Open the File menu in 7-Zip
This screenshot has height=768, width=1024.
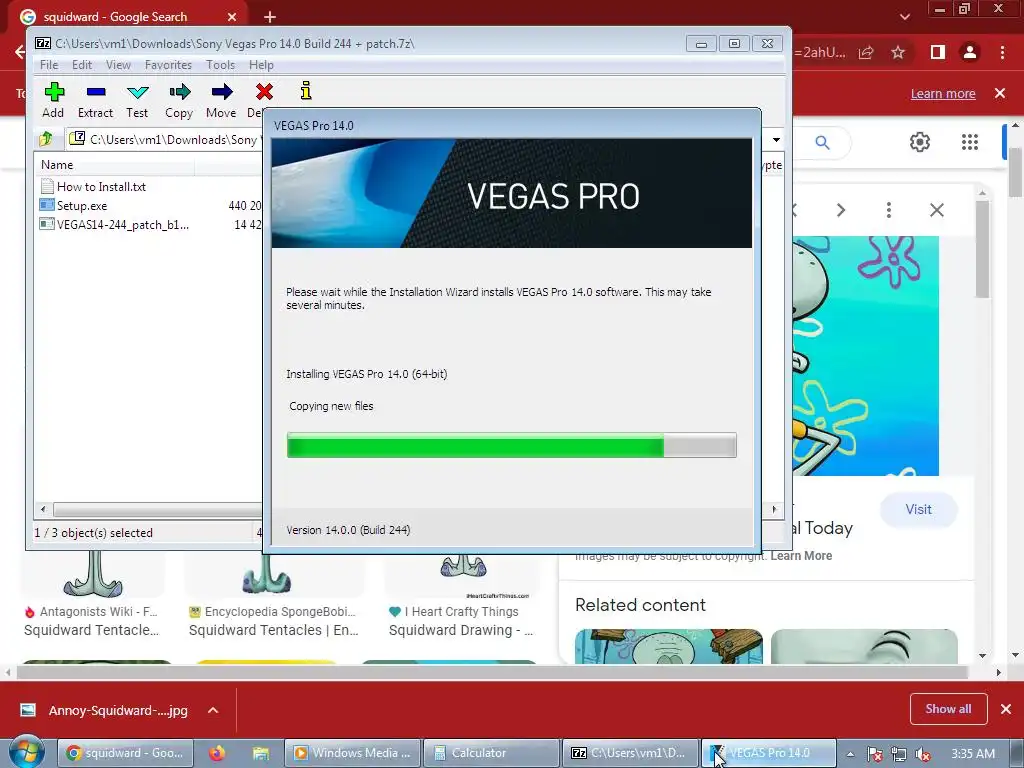pos(49,65)
